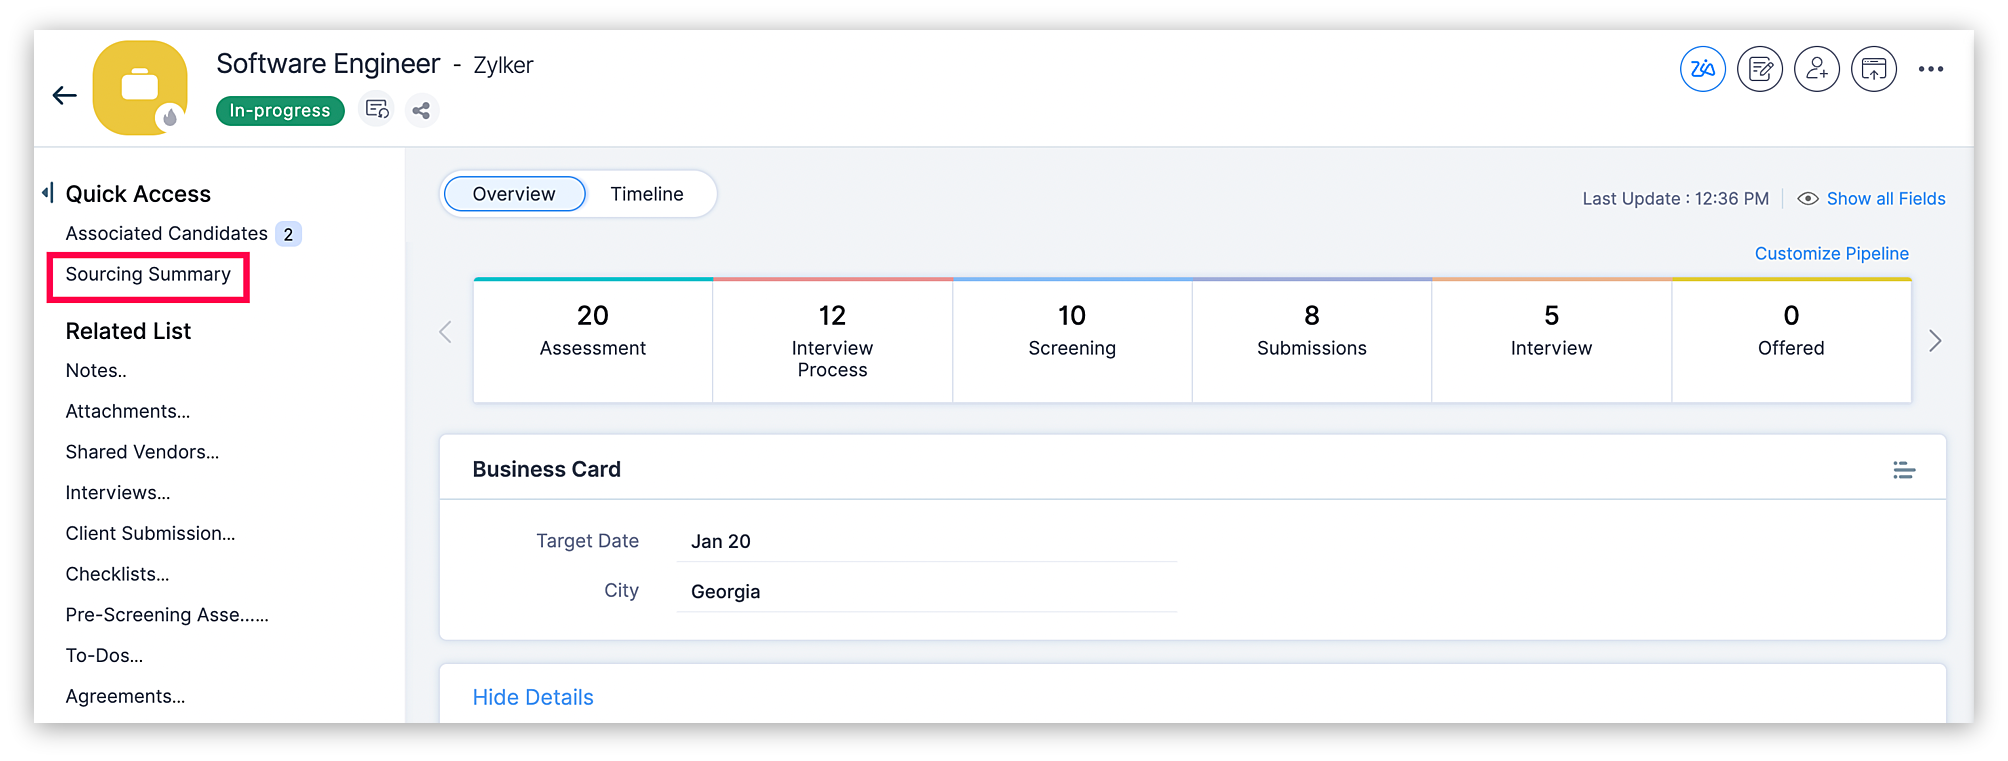Toggle Show all Fields eye icon
This screenshot has width=2008, height=761.
[x=1808, y=198]
